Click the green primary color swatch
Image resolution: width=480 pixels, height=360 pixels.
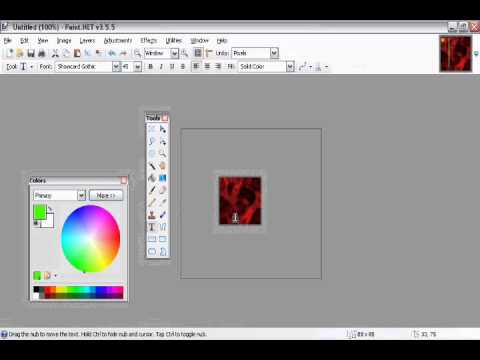point(39,212)
